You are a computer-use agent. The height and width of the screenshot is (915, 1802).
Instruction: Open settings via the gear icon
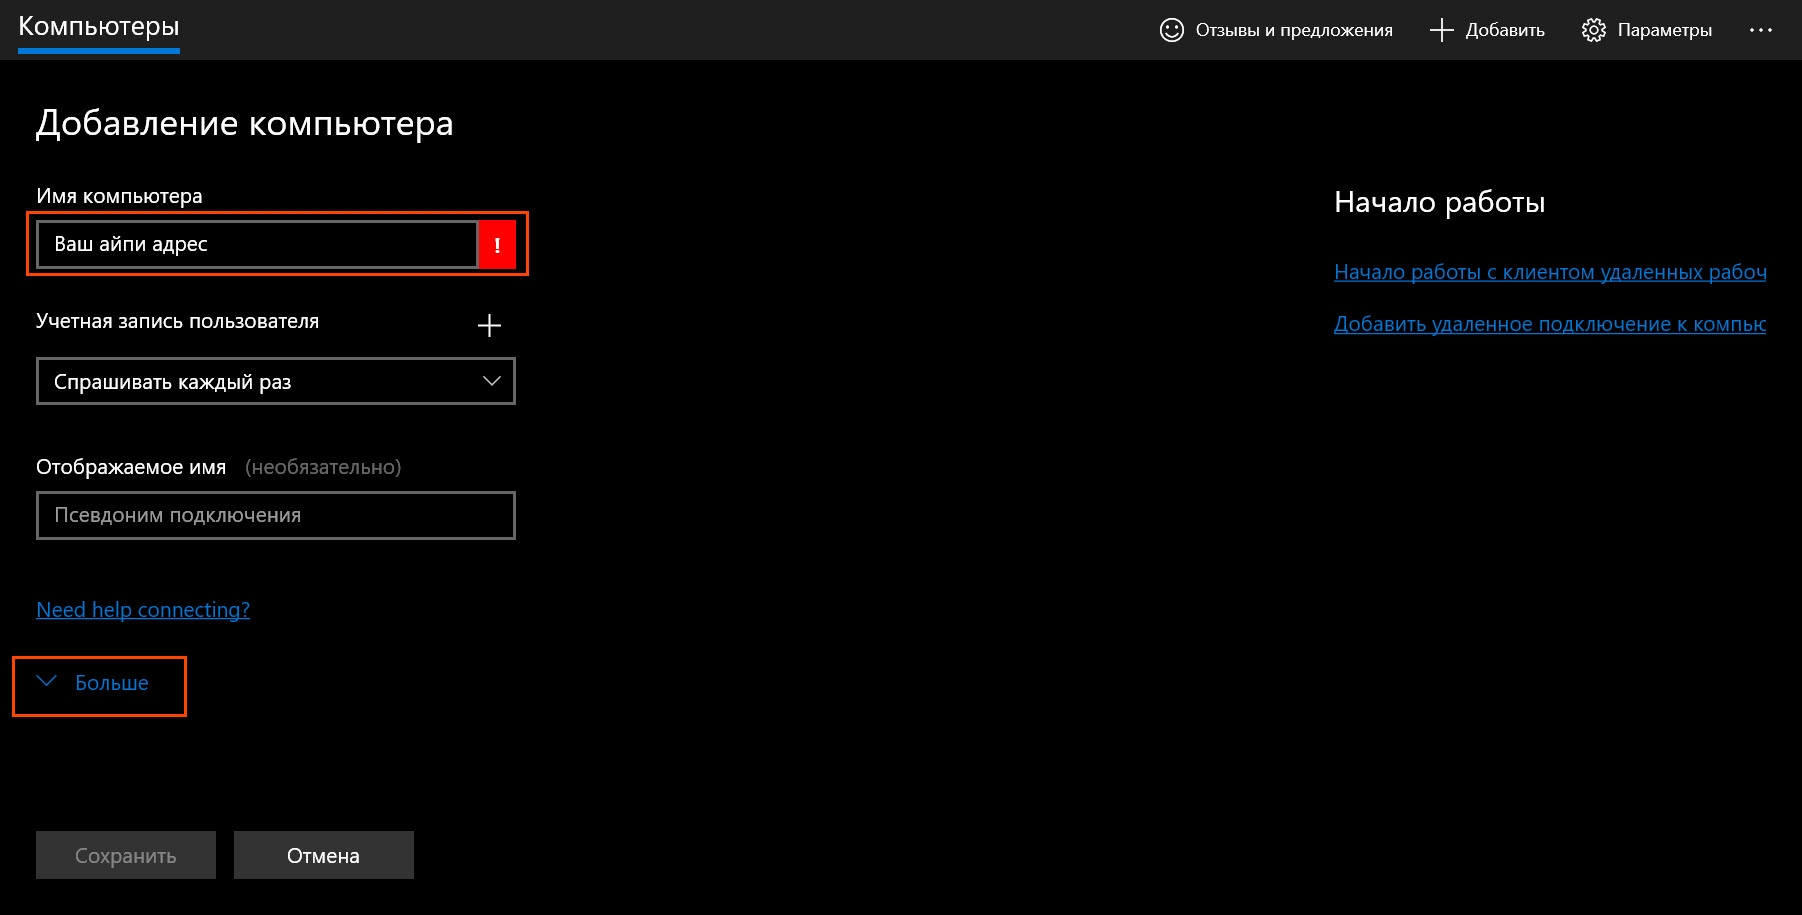(1593, 30)
